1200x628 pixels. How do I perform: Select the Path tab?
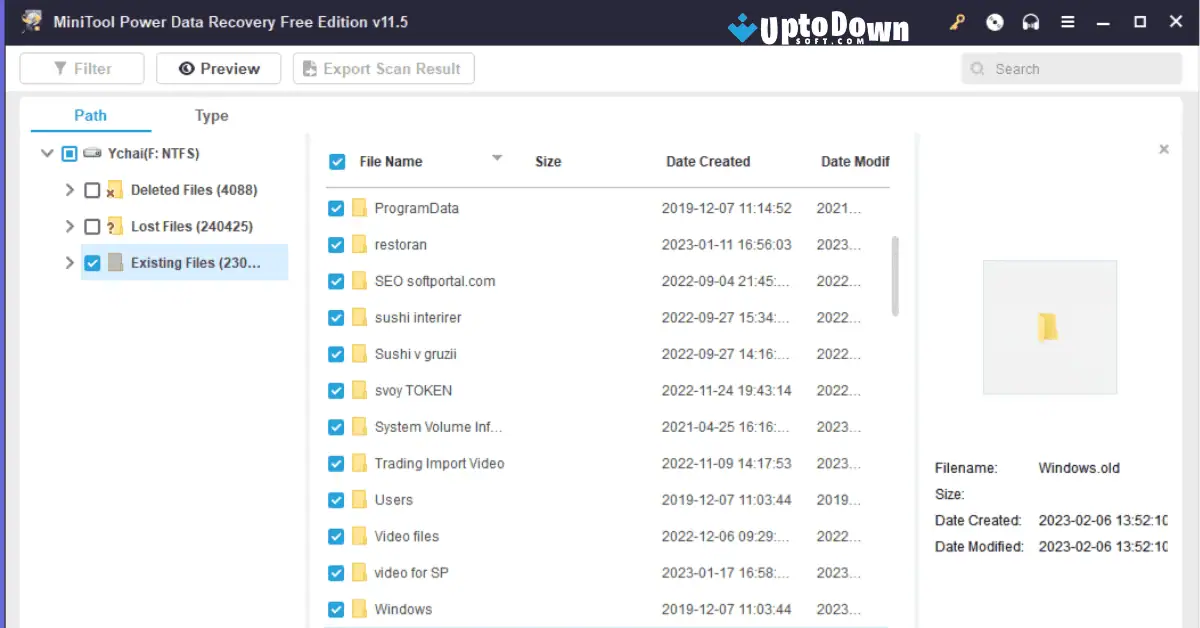tap(90, 115)
